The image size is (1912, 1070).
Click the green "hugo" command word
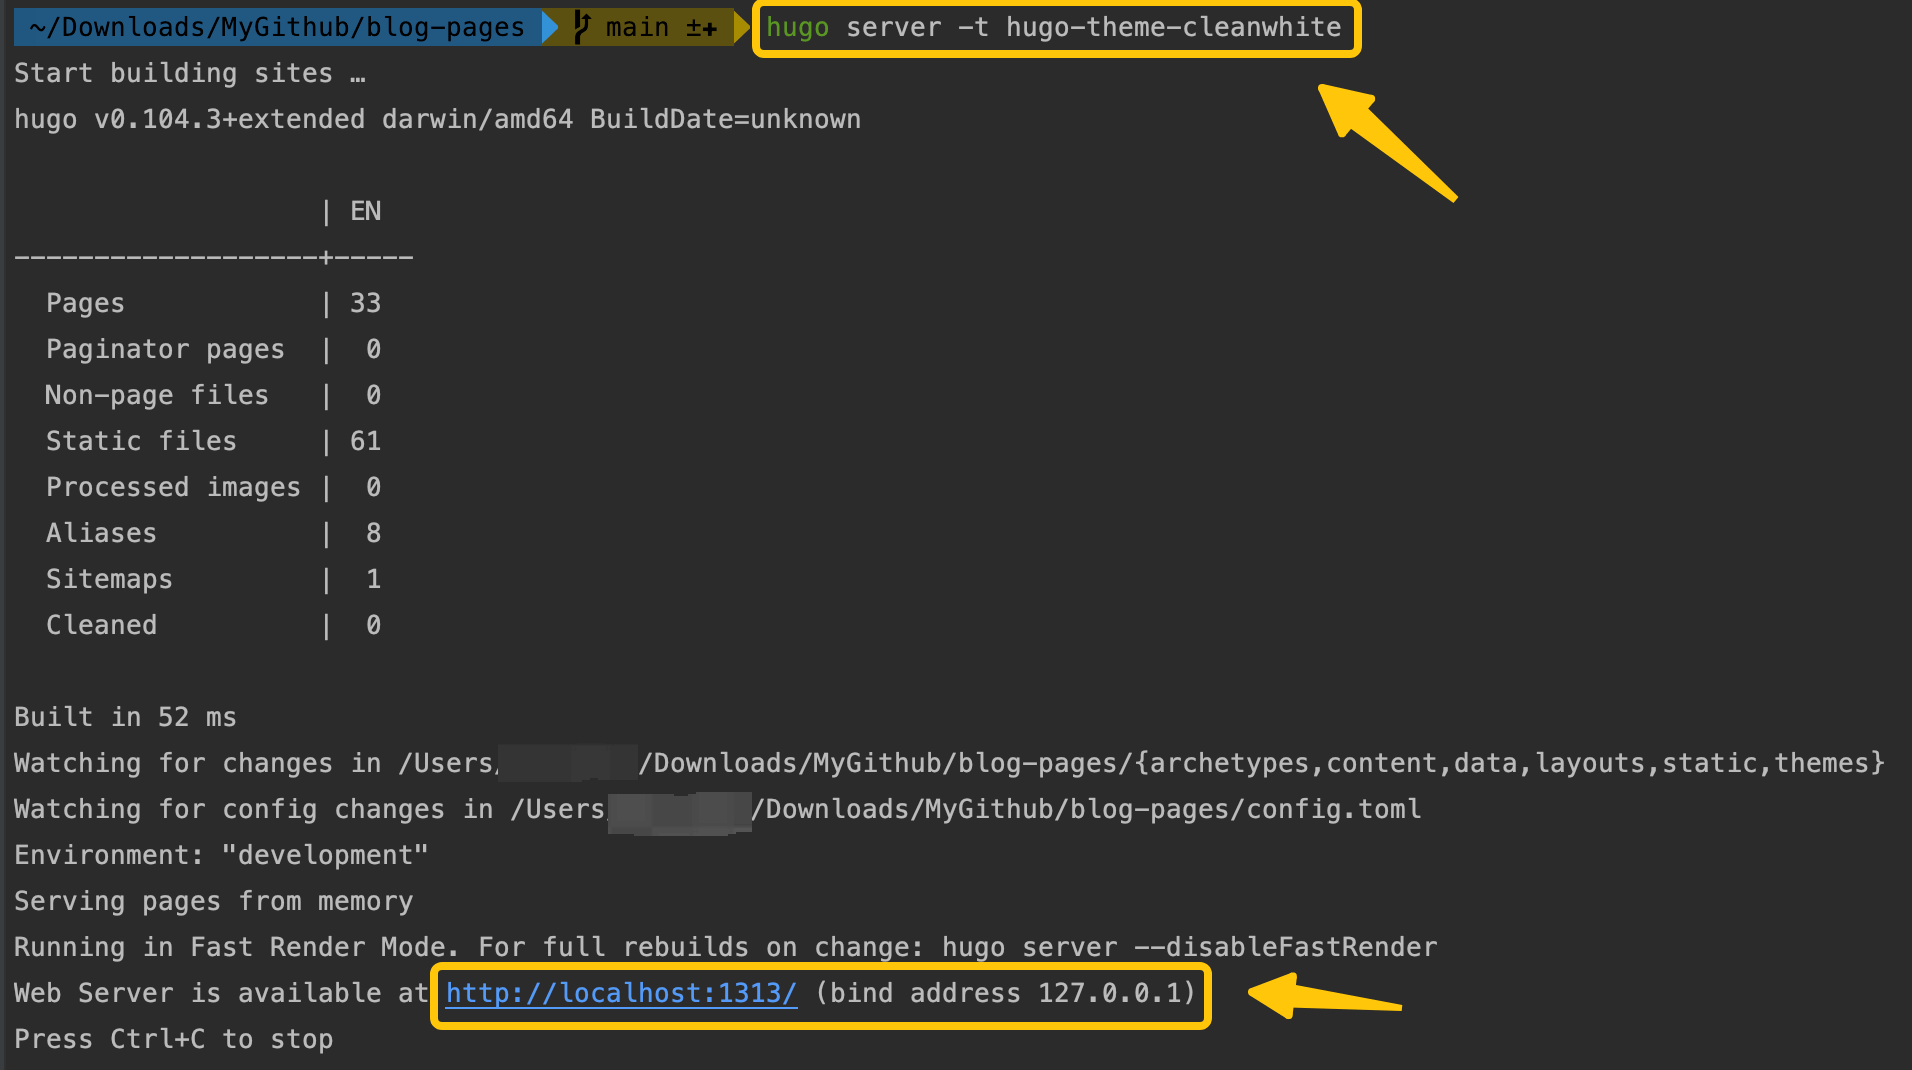click(797, 27)
